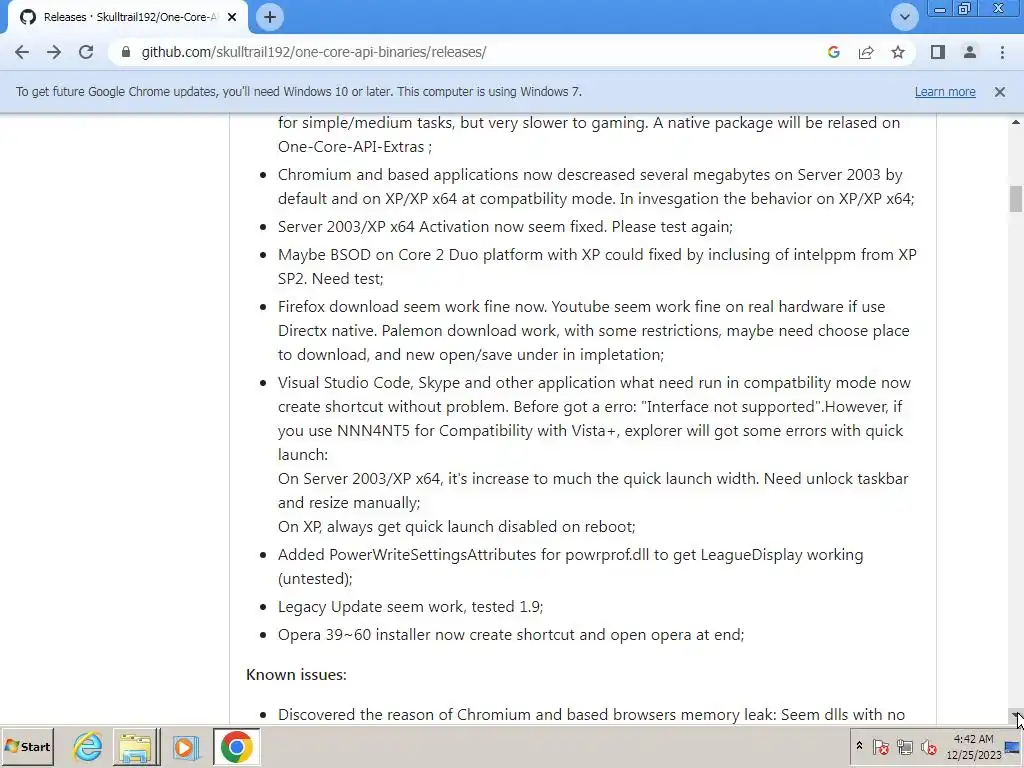Open Action Center flag tray icon
1024x768 pixels.
coord(880,746)
